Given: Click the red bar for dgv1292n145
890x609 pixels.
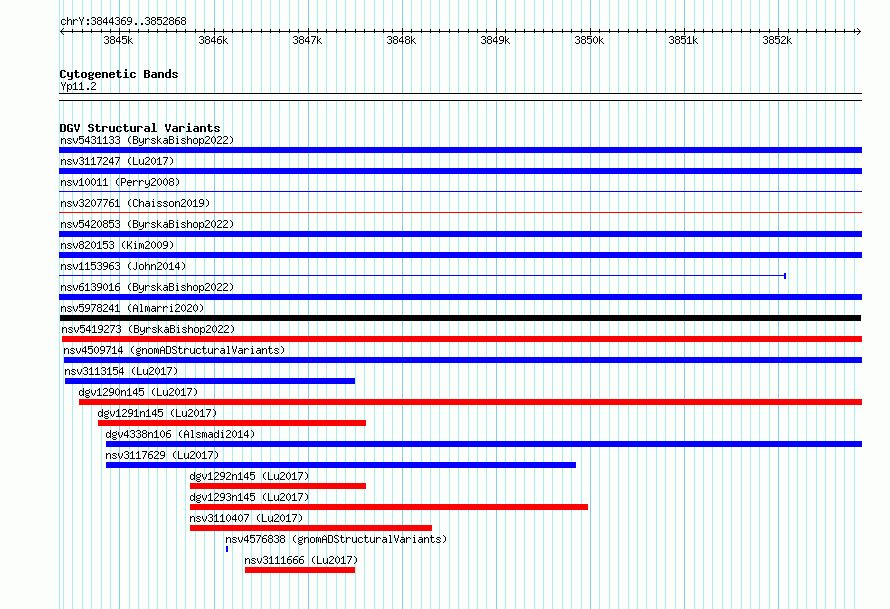Looking at the screenshot, I should click(278, 486).
